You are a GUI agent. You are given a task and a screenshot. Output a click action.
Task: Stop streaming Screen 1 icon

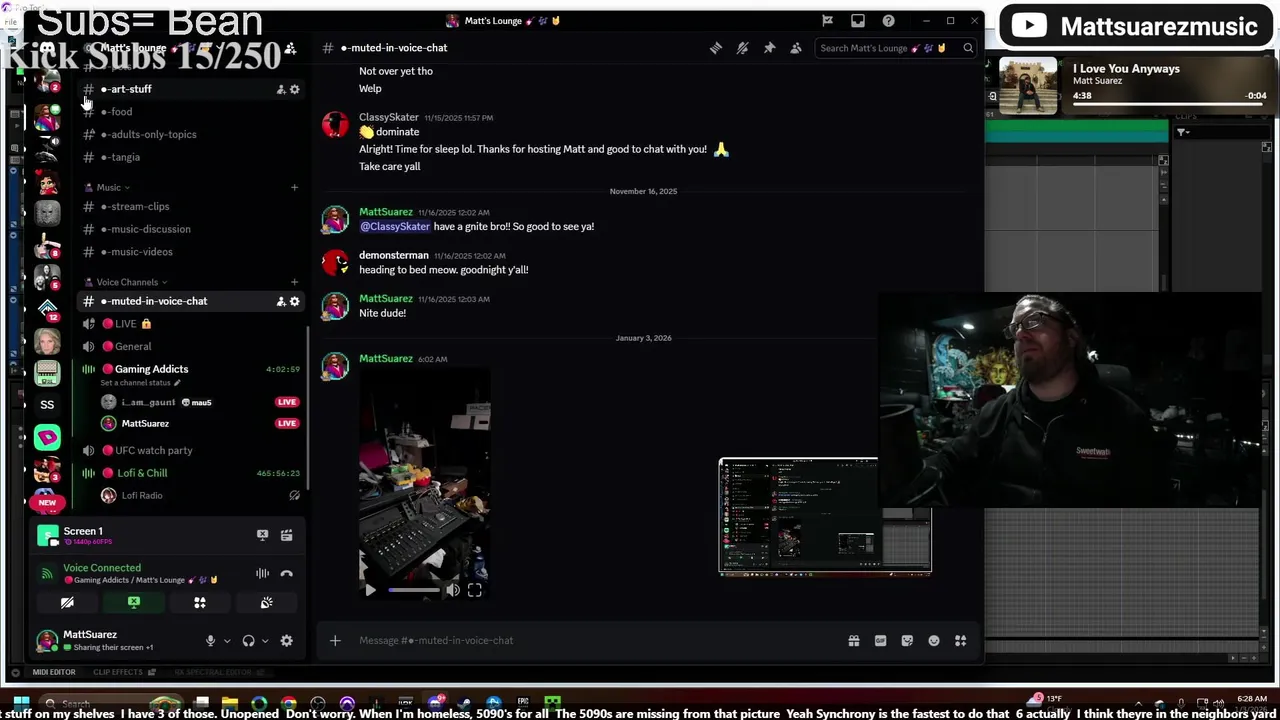tap(262, 535)
